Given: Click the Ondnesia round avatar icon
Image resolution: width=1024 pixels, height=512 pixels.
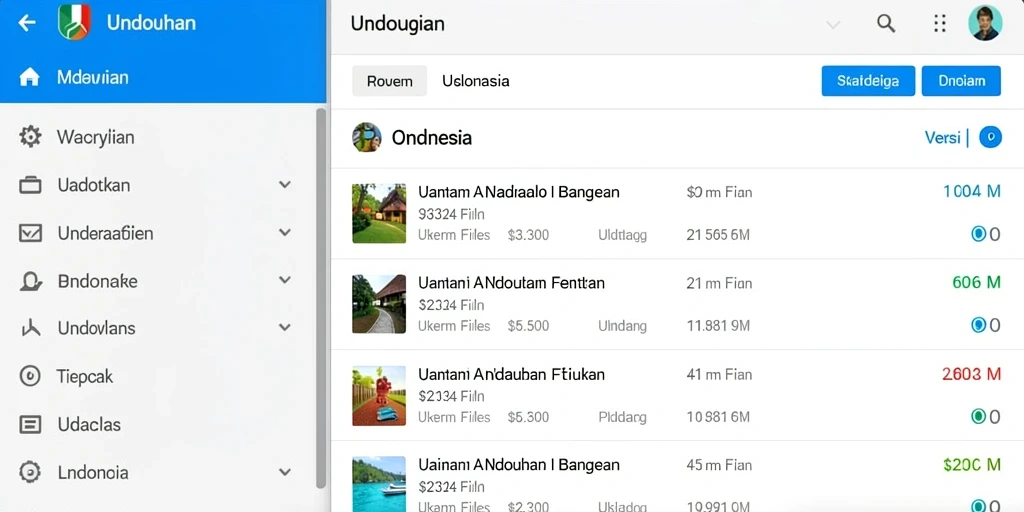Looking at the screenshot, I should pyautogui.click(x=366, y=137).
